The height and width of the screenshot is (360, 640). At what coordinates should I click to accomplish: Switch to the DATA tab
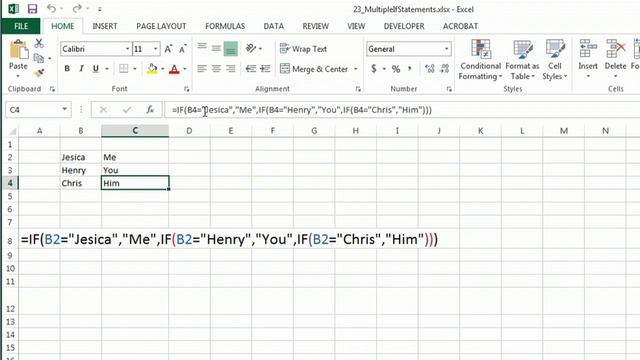(x=273, y=26)
